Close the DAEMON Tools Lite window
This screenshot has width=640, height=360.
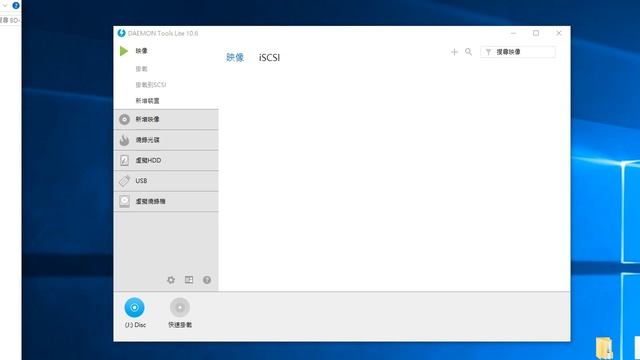click(x=559, y=33)
